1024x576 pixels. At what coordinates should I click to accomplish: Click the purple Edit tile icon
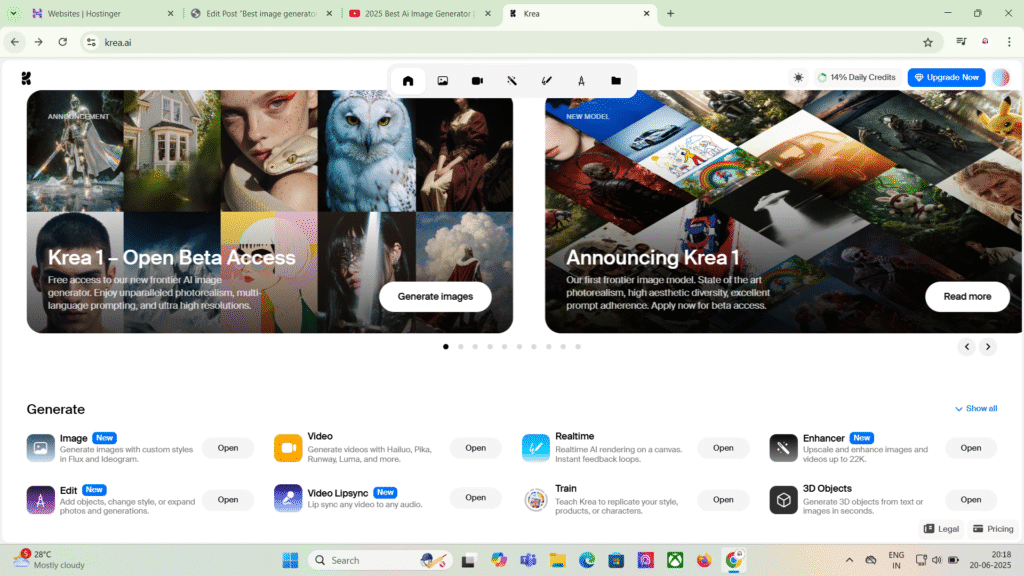coord(40,500)
